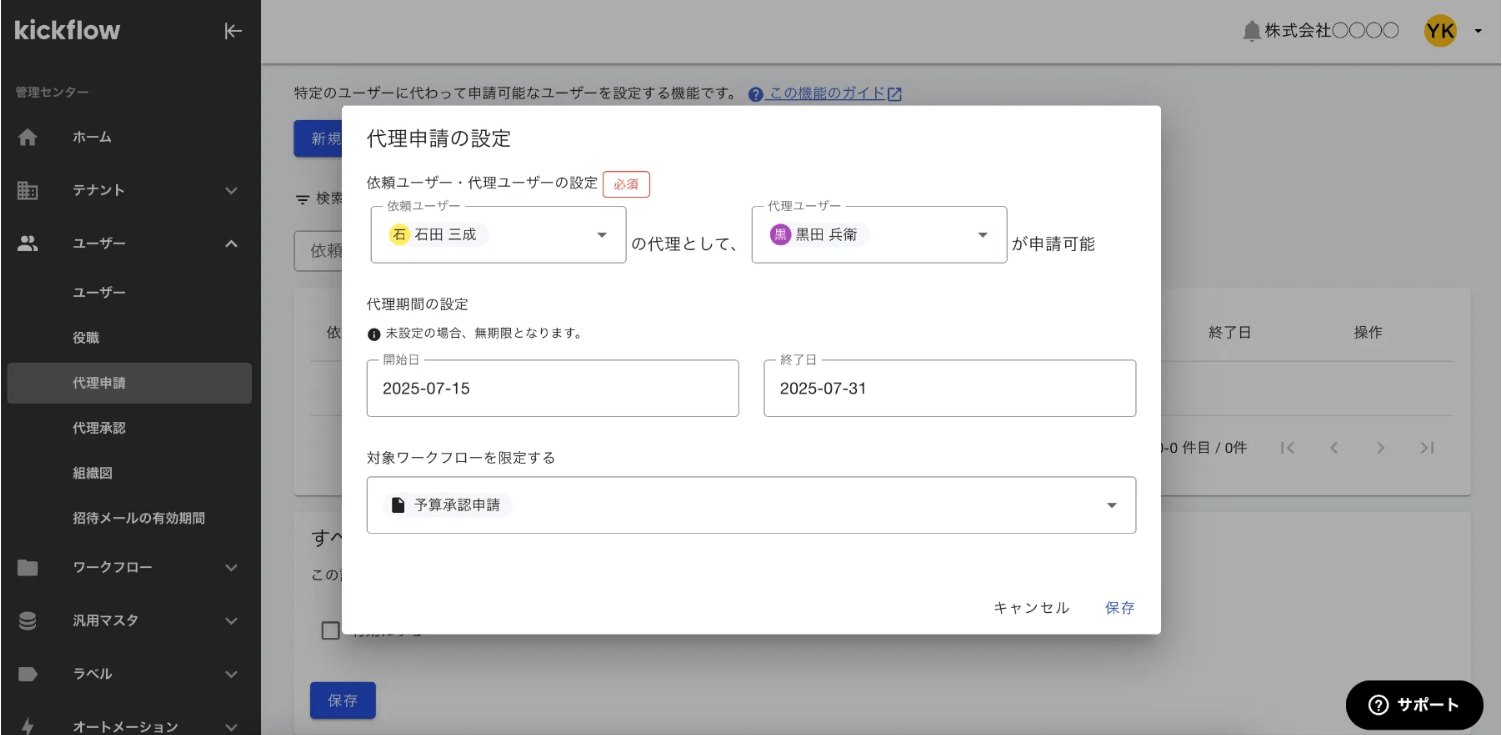Expand the テナント menu chevron
1502x735 pixels.
coord(231,190)
